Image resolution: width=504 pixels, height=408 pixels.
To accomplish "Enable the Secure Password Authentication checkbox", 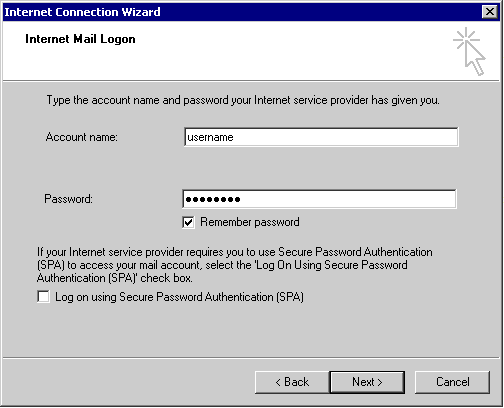I will [43, 297].
